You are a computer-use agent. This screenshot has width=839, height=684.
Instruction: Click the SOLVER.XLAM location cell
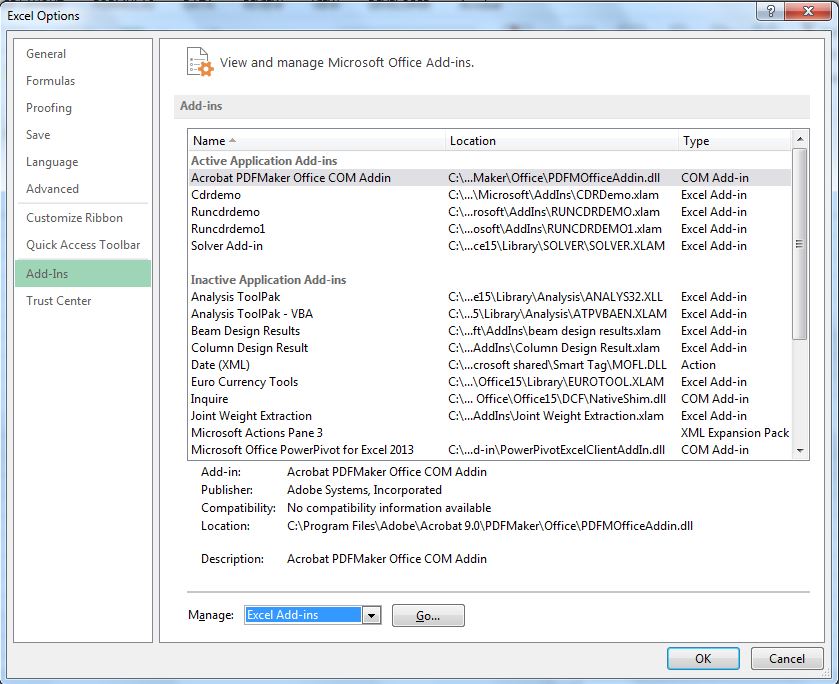point(556,246)
